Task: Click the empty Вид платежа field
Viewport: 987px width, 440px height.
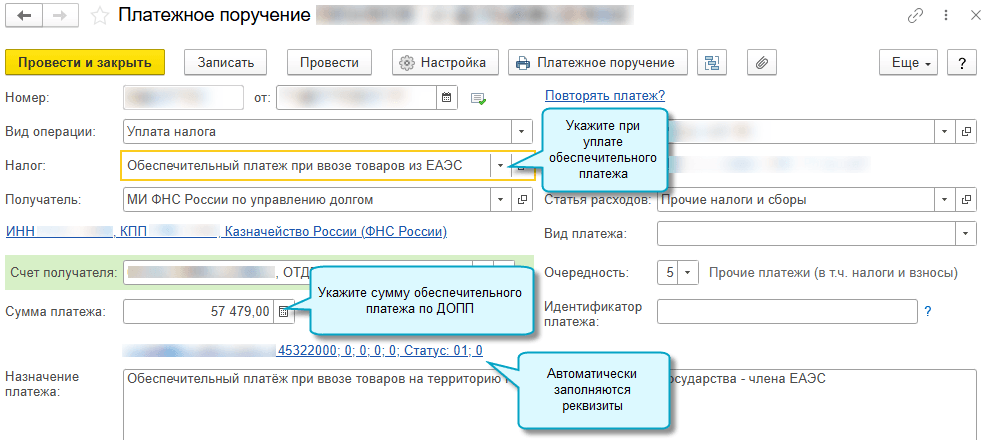Action: pyautogui.click(x=806, y=234)
